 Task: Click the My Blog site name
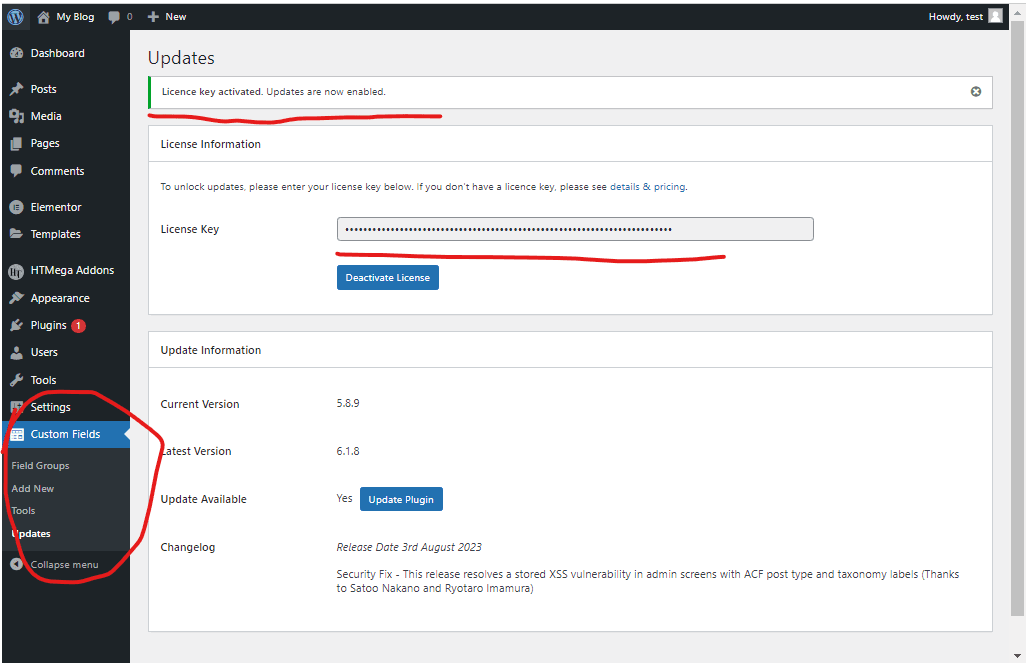[x=75, y=17]
